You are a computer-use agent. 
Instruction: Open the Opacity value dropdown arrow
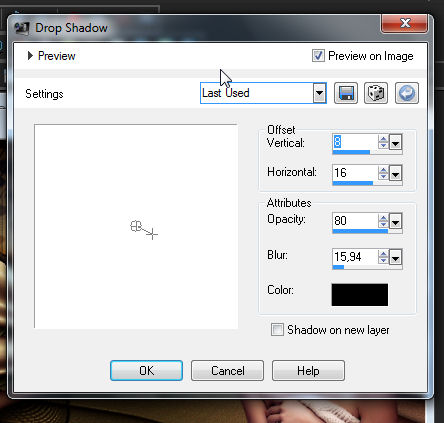click(x=395, y=221)
